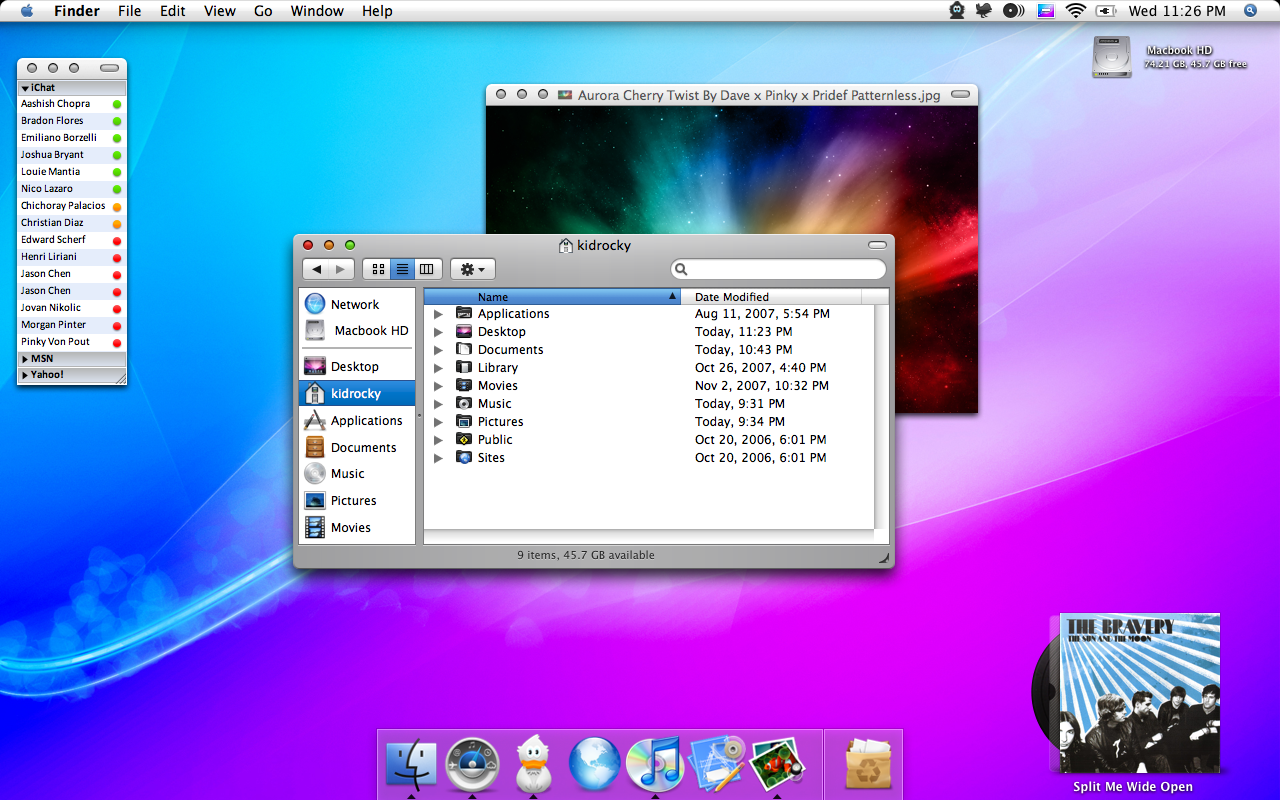Viewport: 1280px width, 800px height.
Task: Toggle Finder toolbar with pill button
Action: click(x=877, y=245)
